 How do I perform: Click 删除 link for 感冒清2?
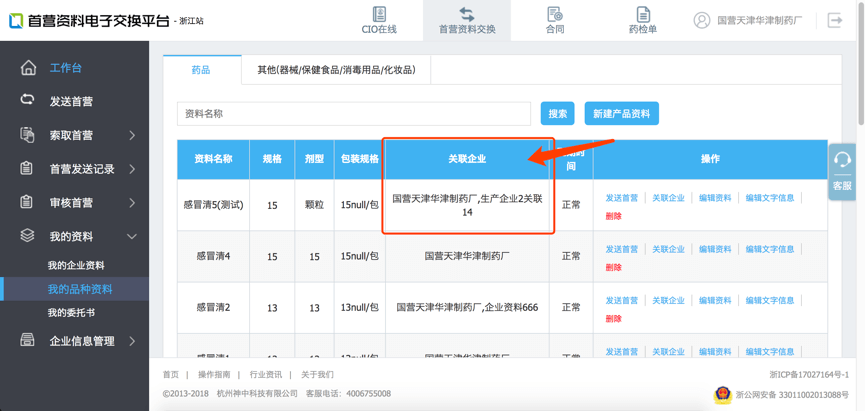coord(613,318)
